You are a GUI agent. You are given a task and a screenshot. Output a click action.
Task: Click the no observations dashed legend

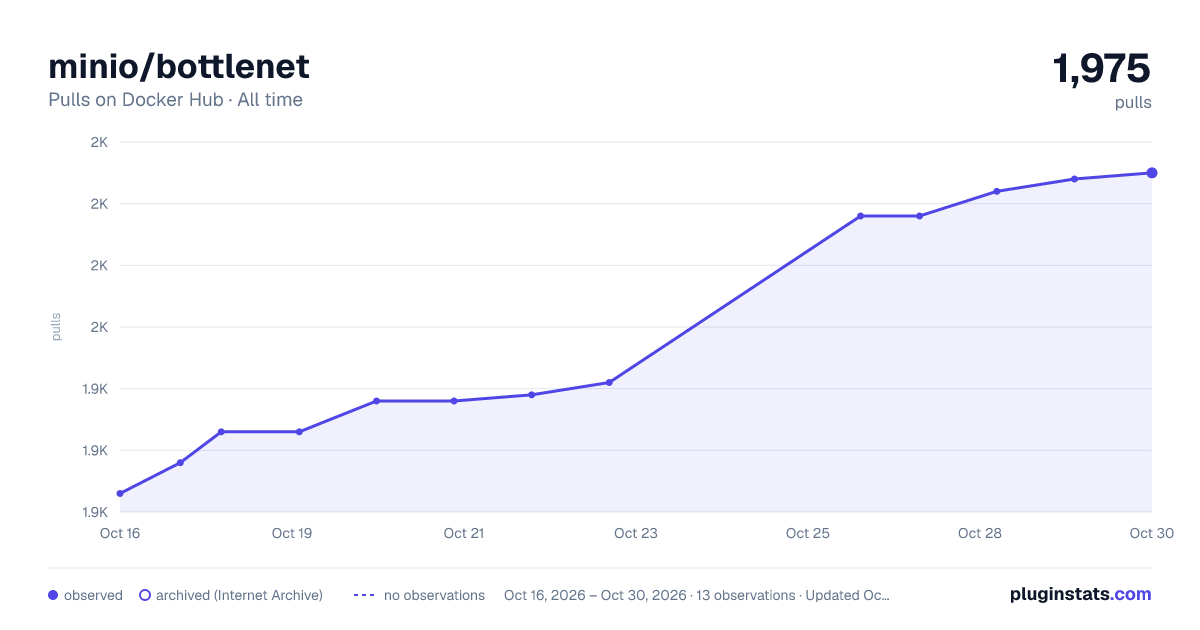click(x=364, y=595)
